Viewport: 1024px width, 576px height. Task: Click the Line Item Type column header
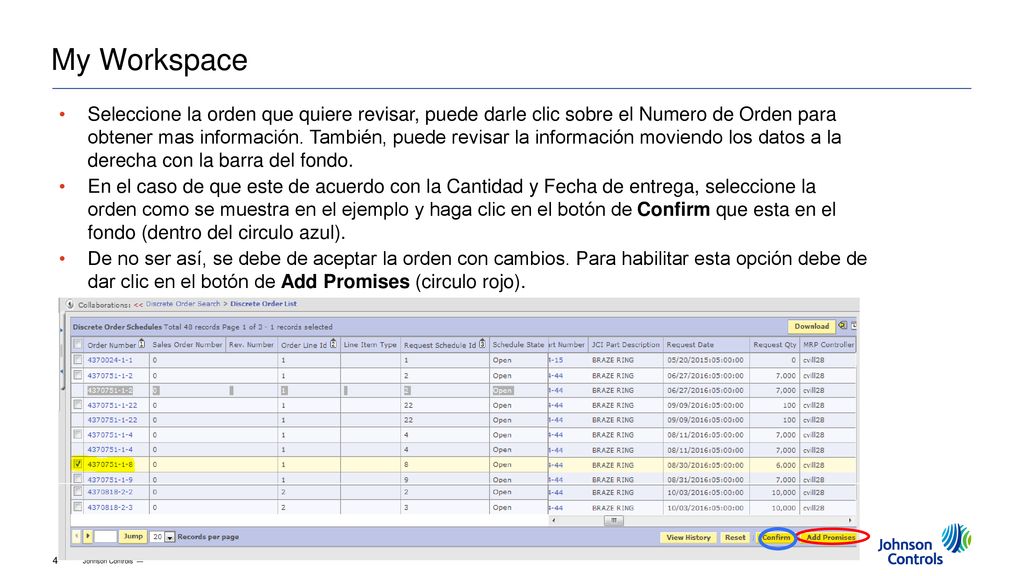pos(370,344)
